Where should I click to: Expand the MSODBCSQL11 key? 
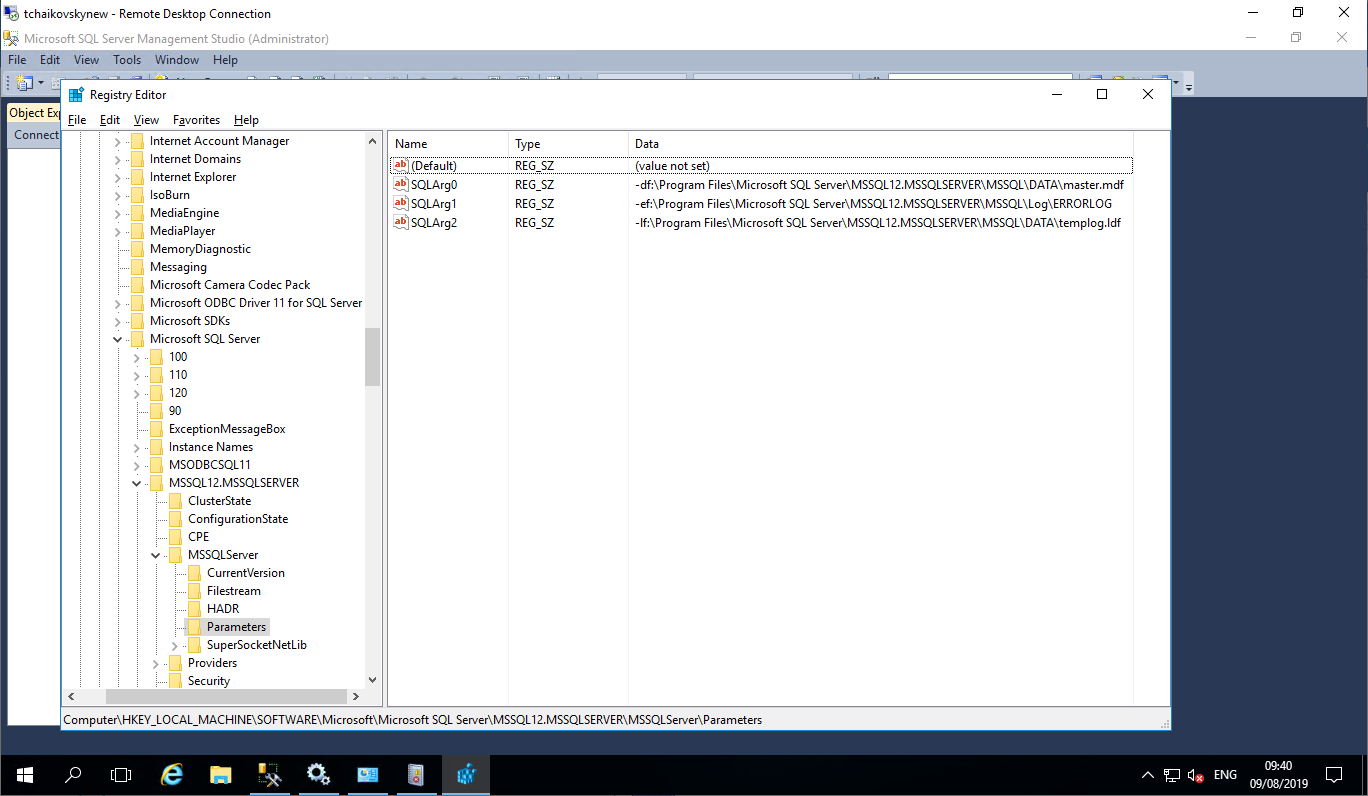click(137, 465)
